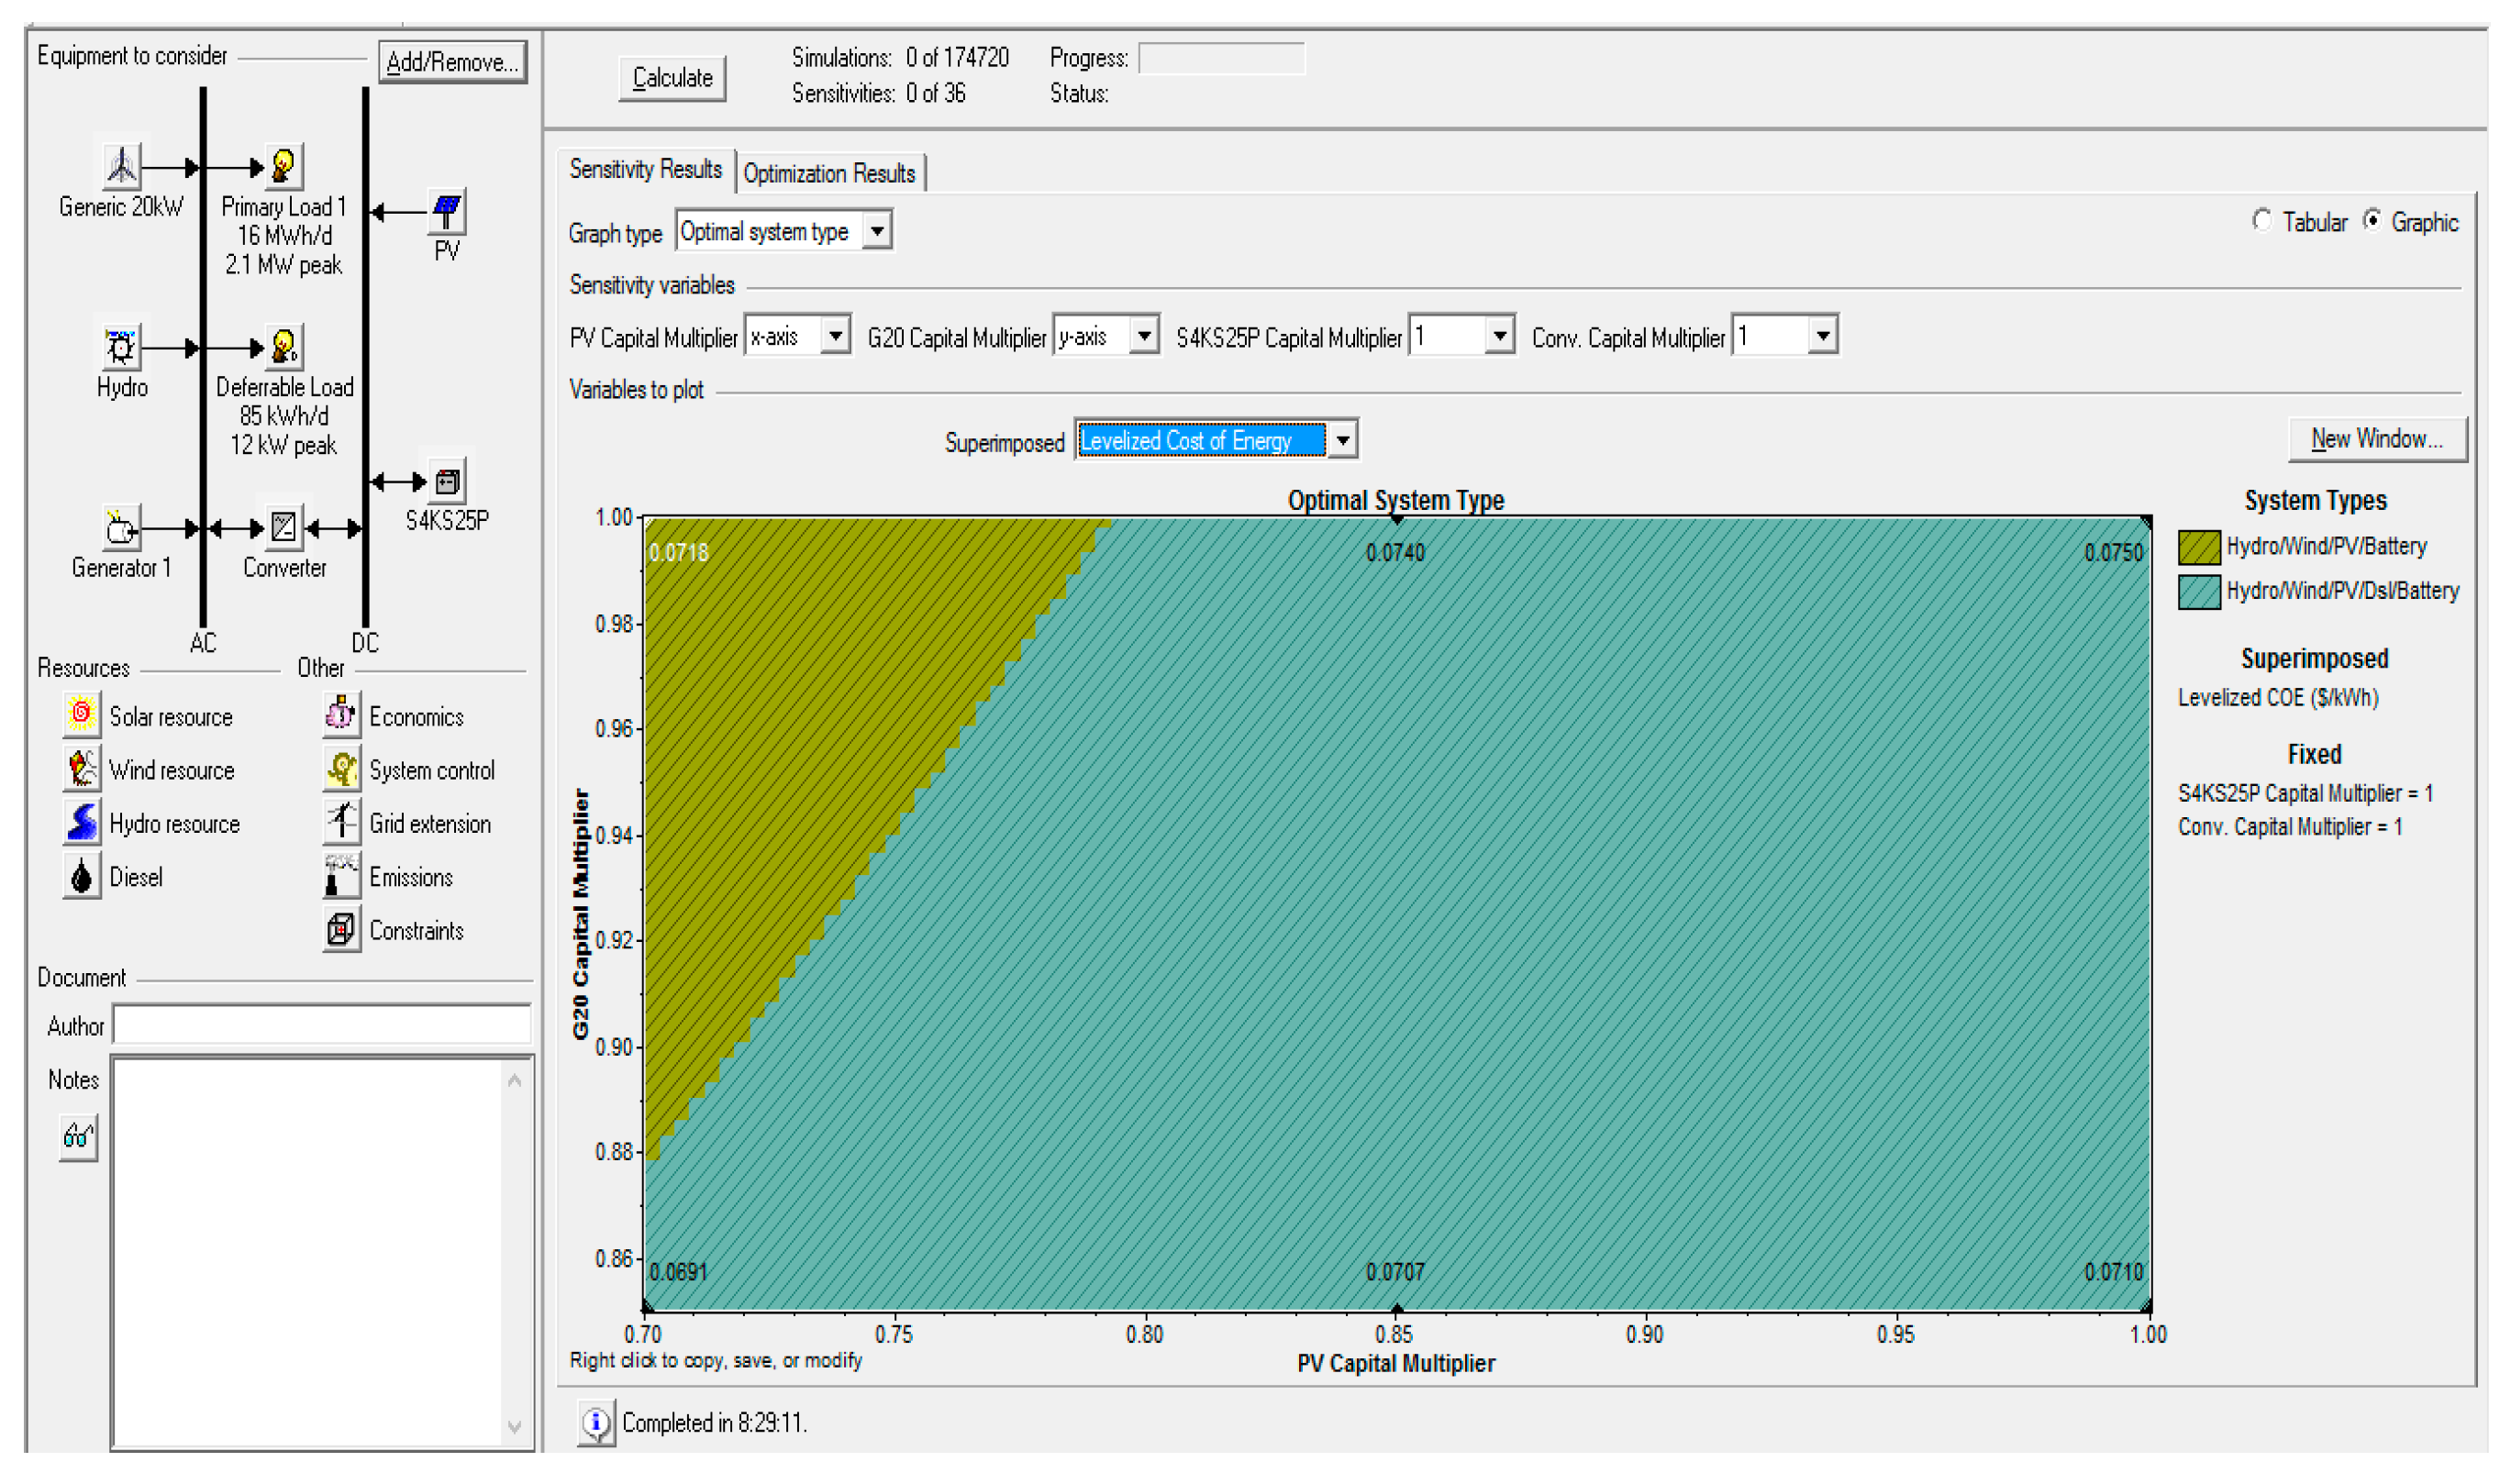This screenshot has width=2511, height=1484.
Task: Open the Hydro resource icon
Action: [81, 821]
